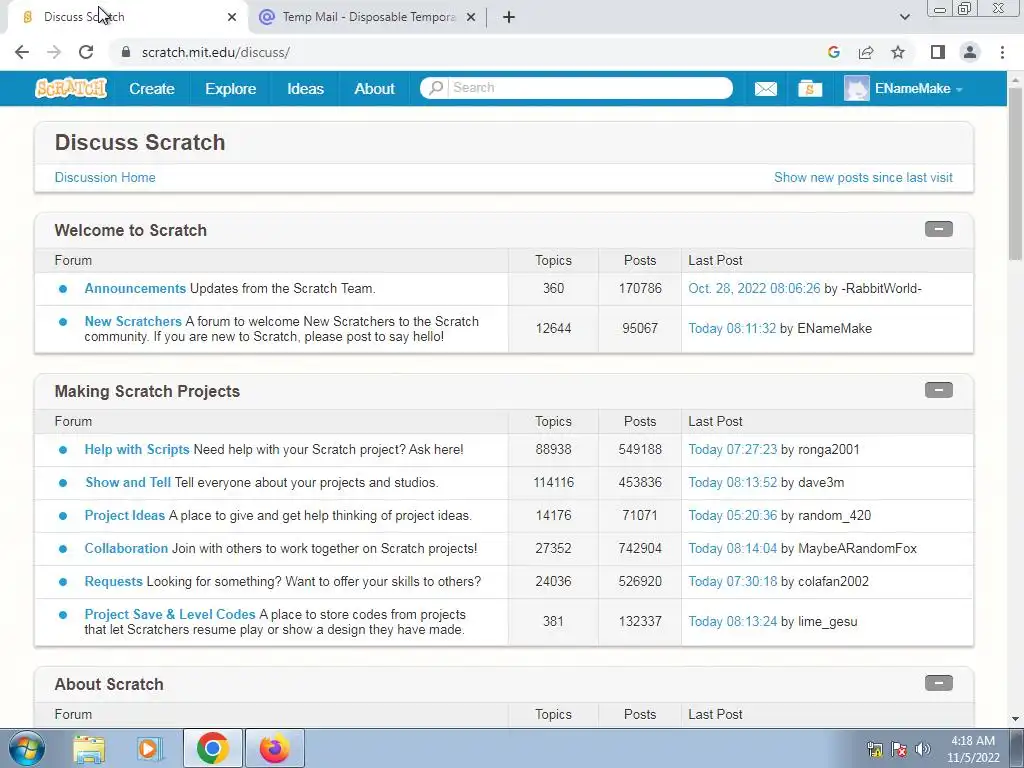Open the Help with Scripts forum
1024x768 pixels.
point(137,449)
